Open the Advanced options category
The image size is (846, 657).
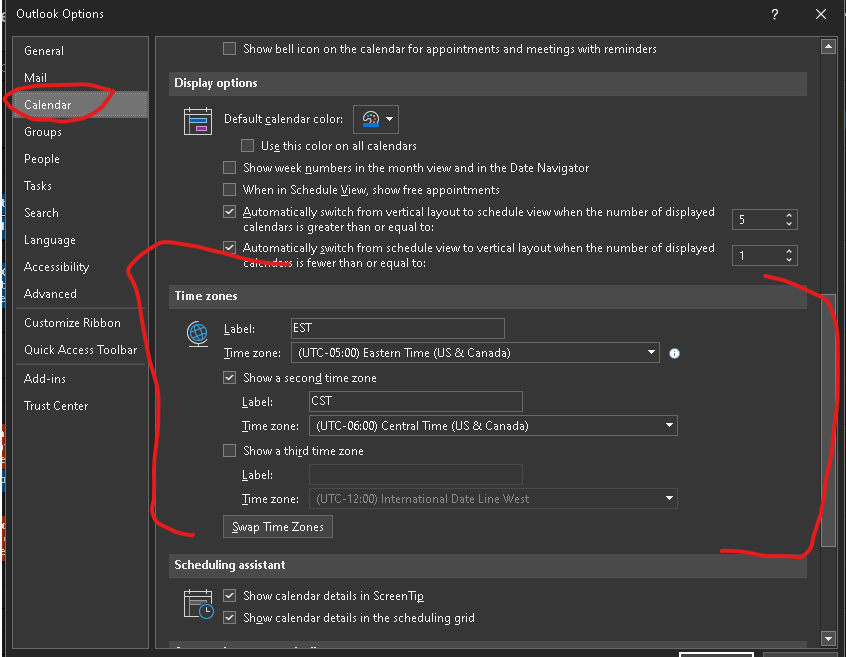80,293
